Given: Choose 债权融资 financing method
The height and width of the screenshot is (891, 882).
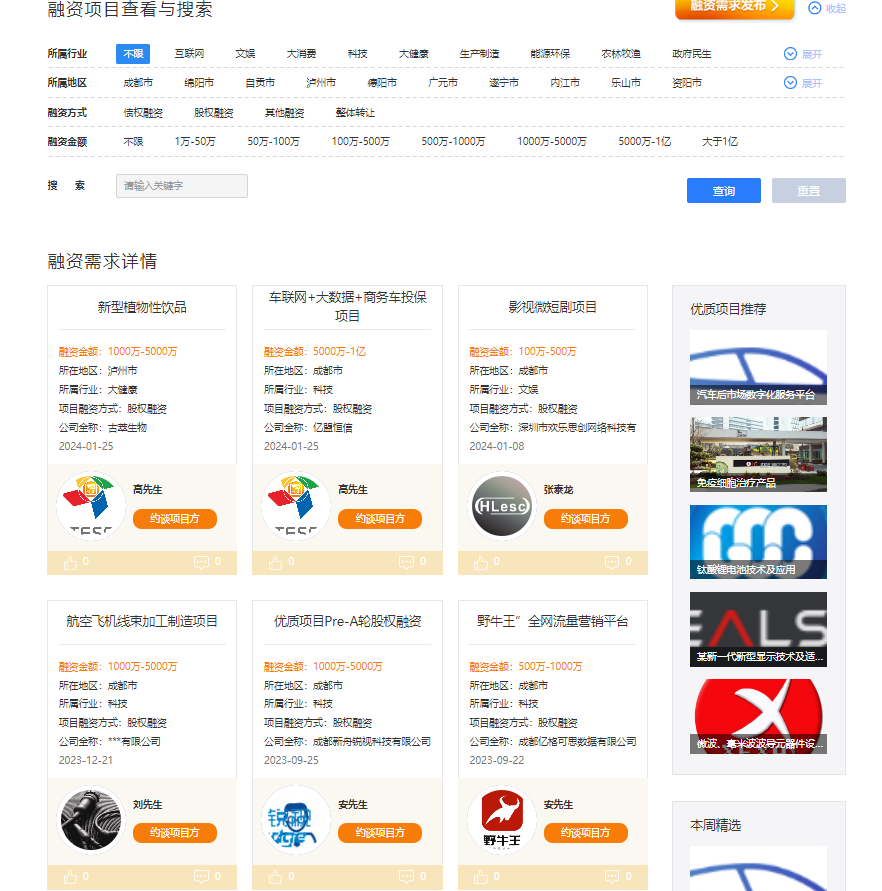Looking at the screenshot, I should [x=143, y=113].
